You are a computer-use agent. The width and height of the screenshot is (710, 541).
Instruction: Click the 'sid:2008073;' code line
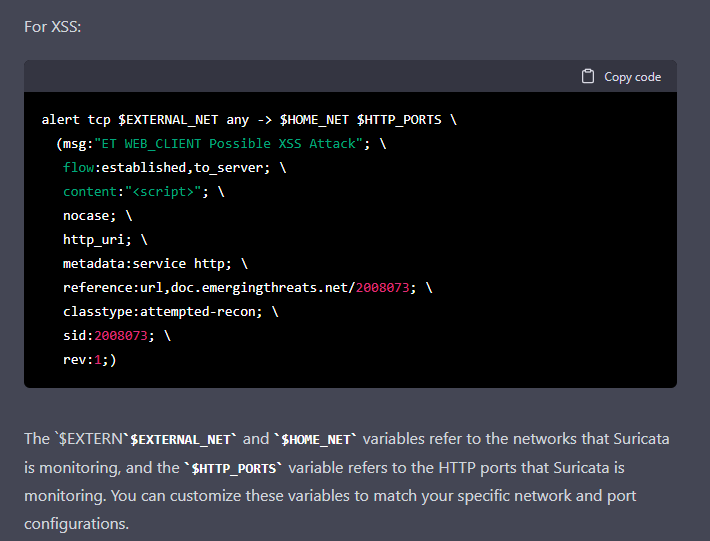tap(117, 335)
